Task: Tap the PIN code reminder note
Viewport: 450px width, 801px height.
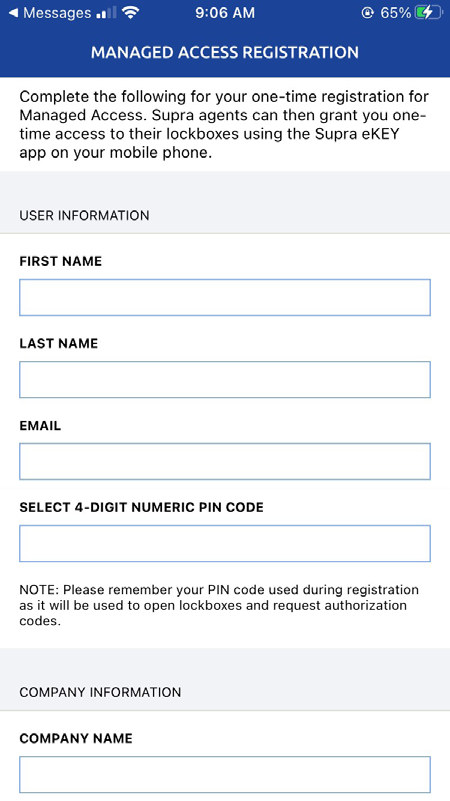Action: (219, 606)
